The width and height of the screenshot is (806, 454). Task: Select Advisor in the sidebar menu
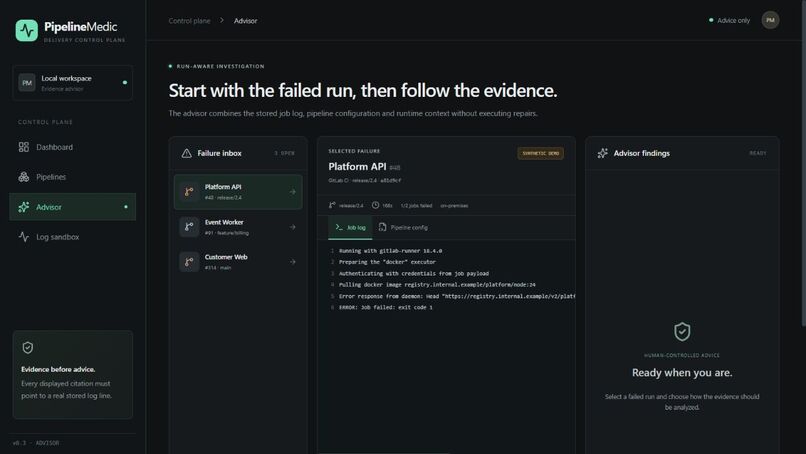pyautogui.click(x=72, y=207)
